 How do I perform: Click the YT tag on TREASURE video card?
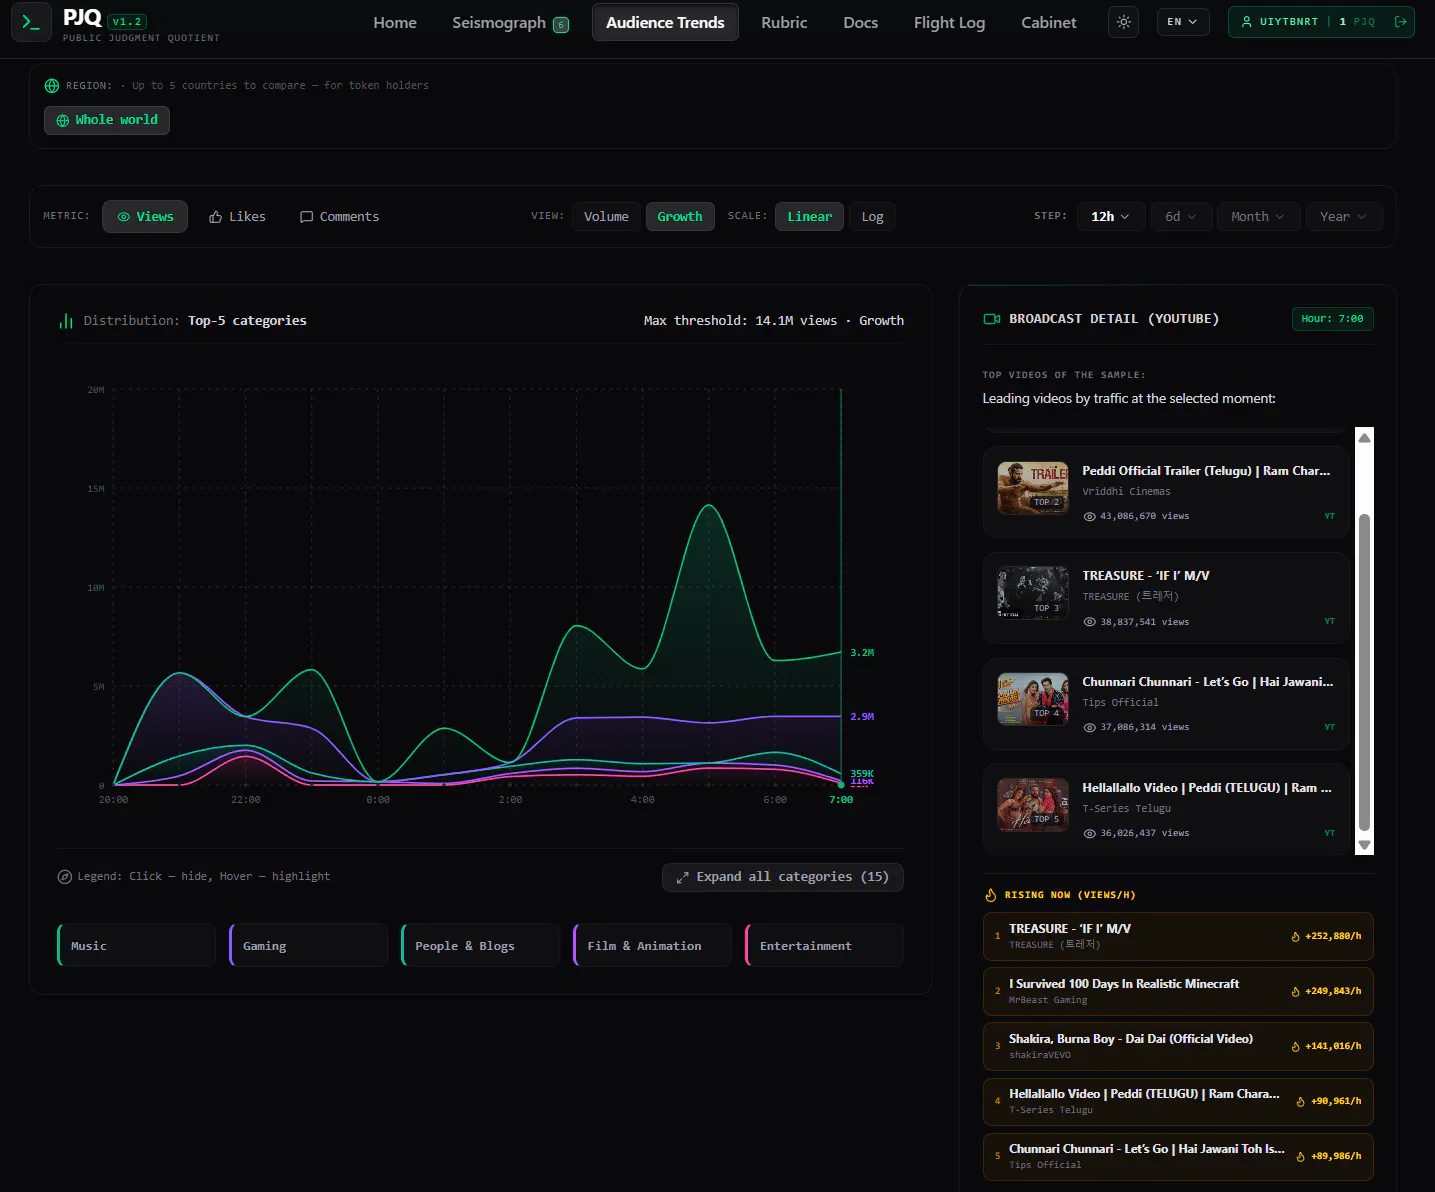click(x=1330, y=622)
